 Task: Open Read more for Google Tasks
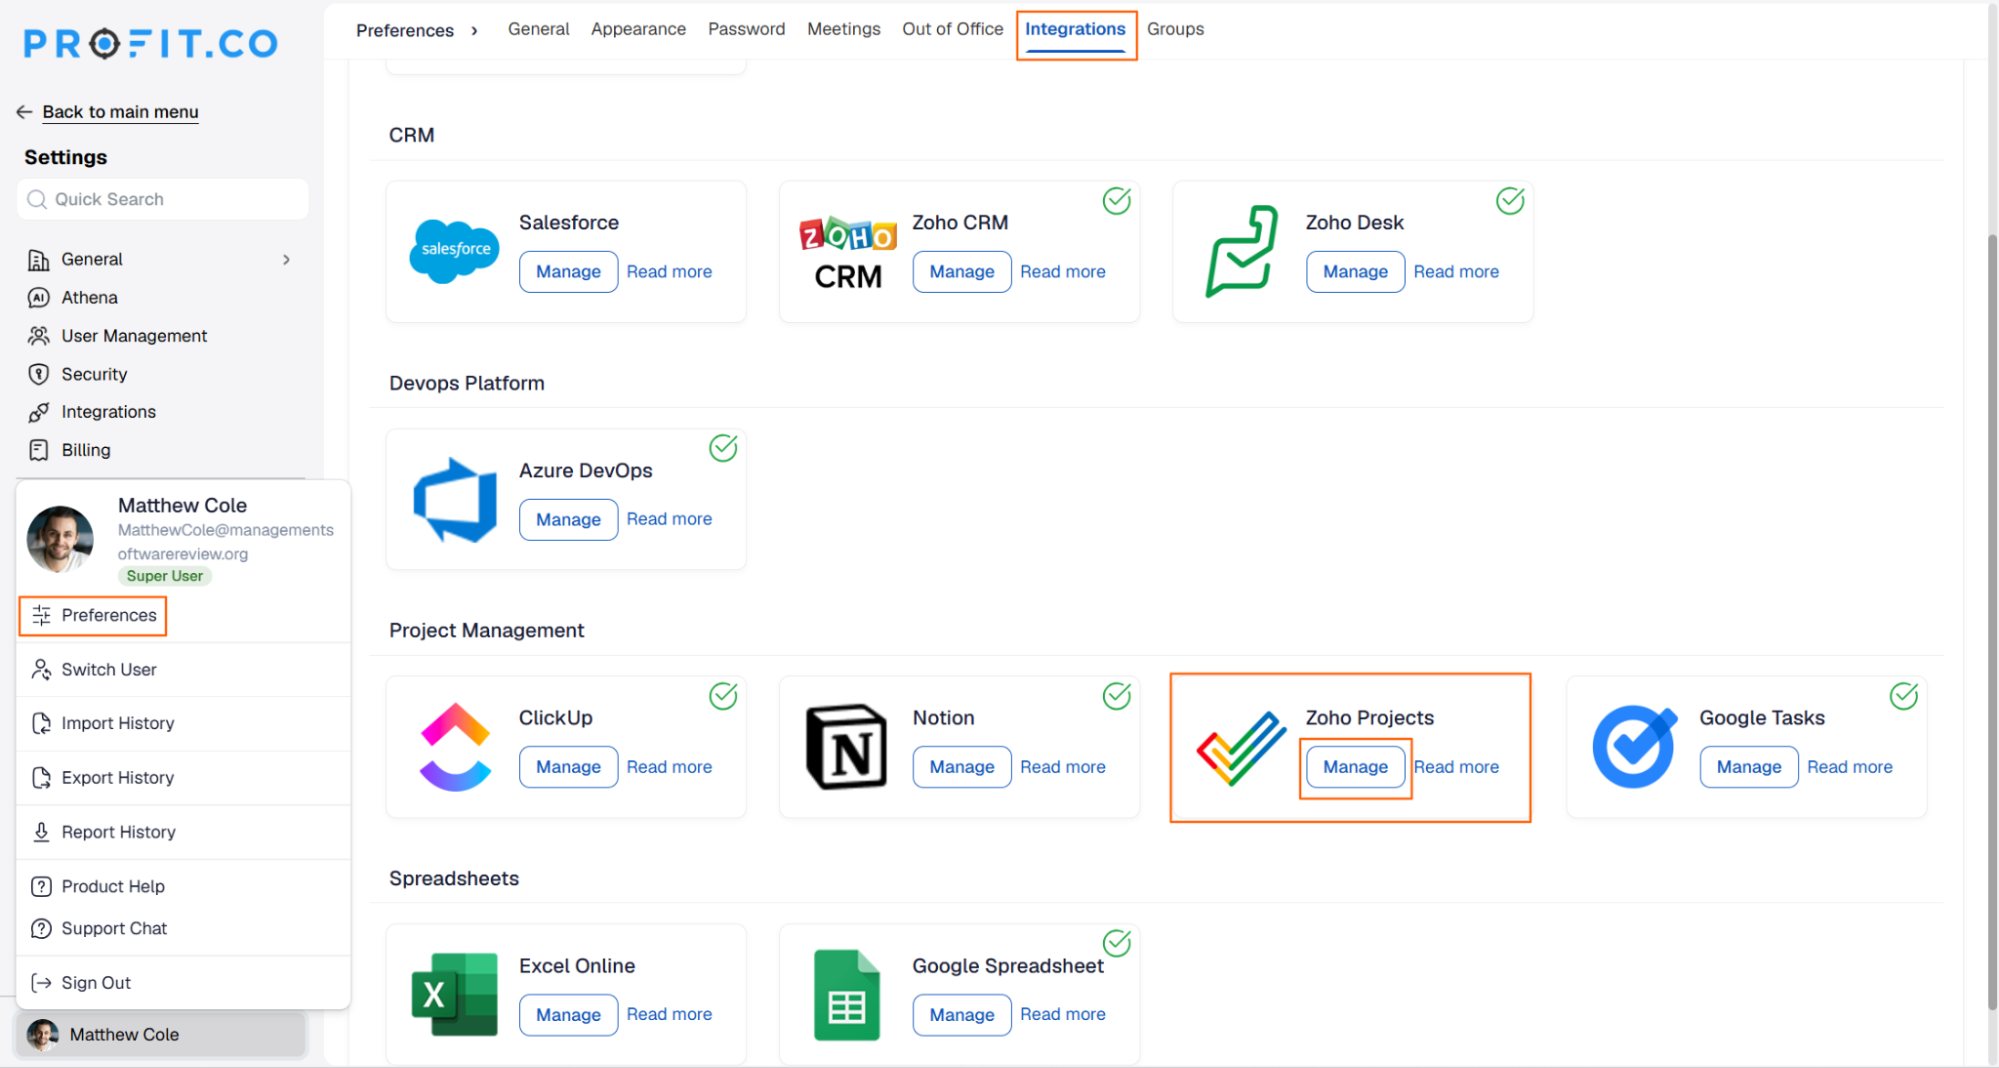point(1849,767)
